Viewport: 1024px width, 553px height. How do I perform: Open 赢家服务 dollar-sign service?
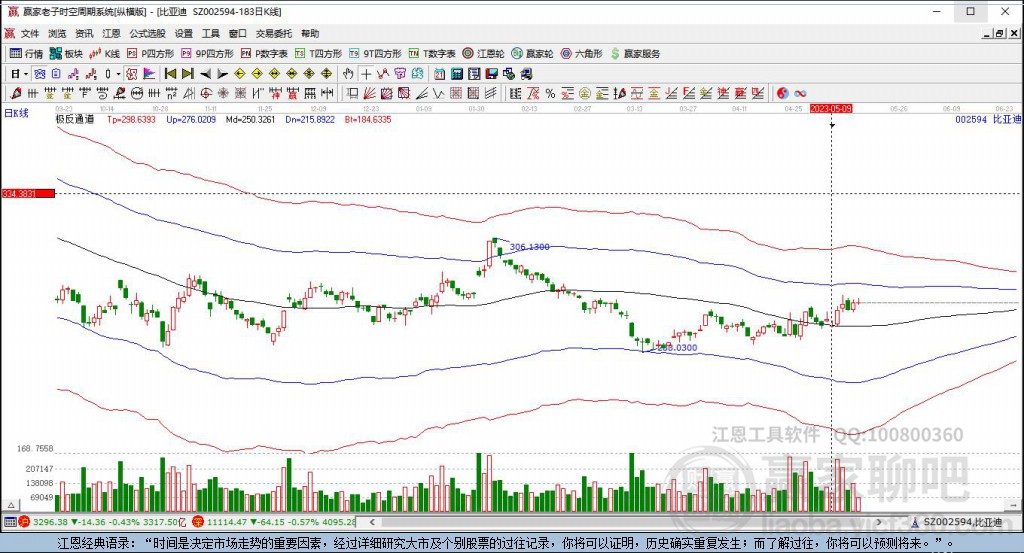[x=635, y=54]
